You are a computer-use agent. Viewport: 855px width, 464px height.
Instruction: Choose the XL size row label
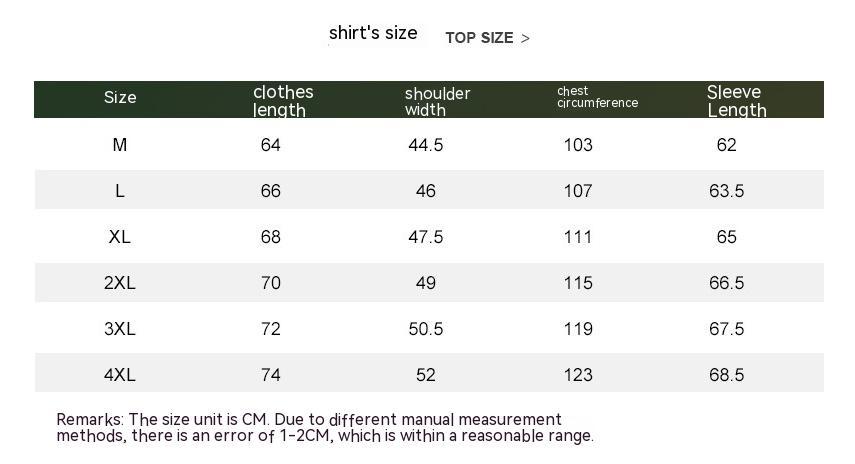120,237
